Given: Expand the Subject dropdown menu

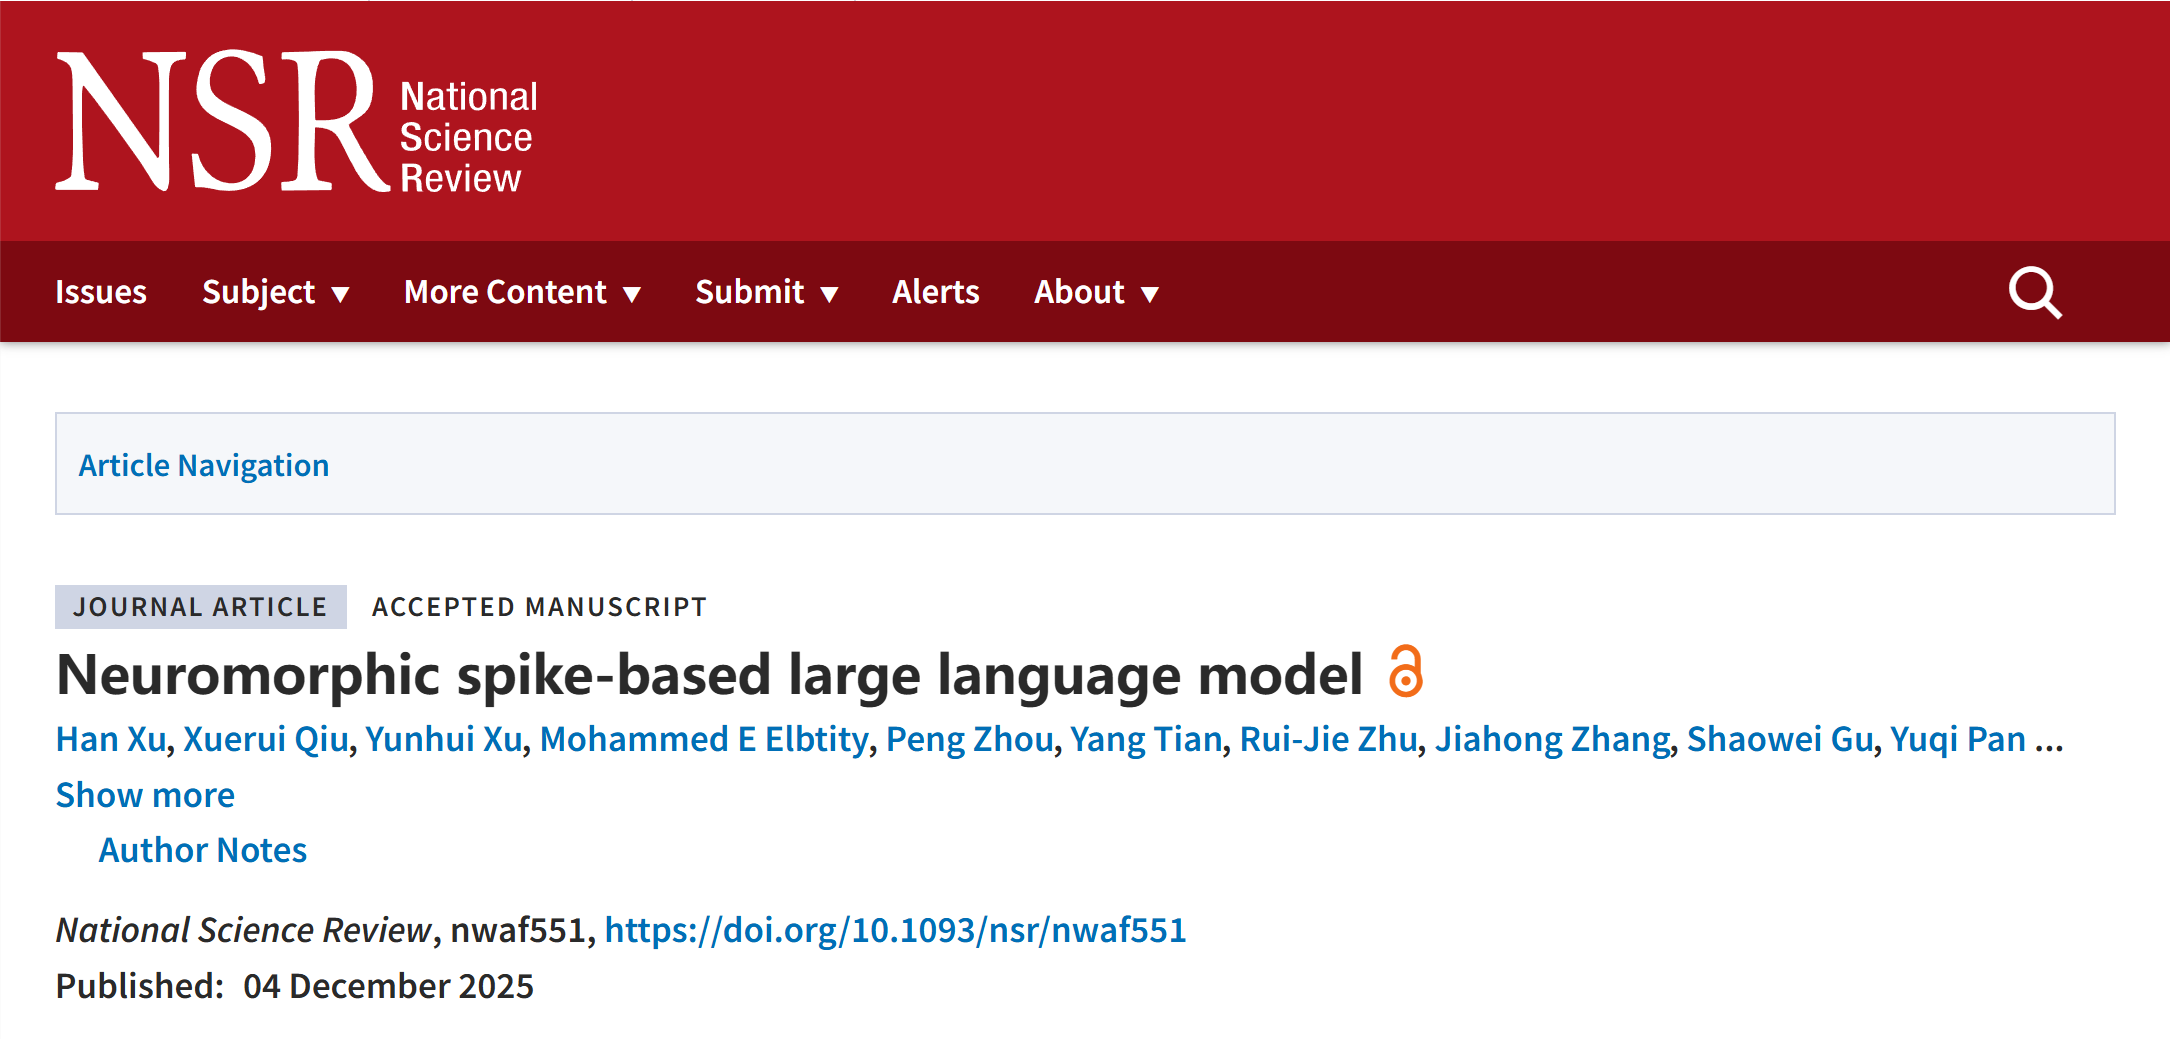Looking at the screenshot, I should (x=275, y=292).
